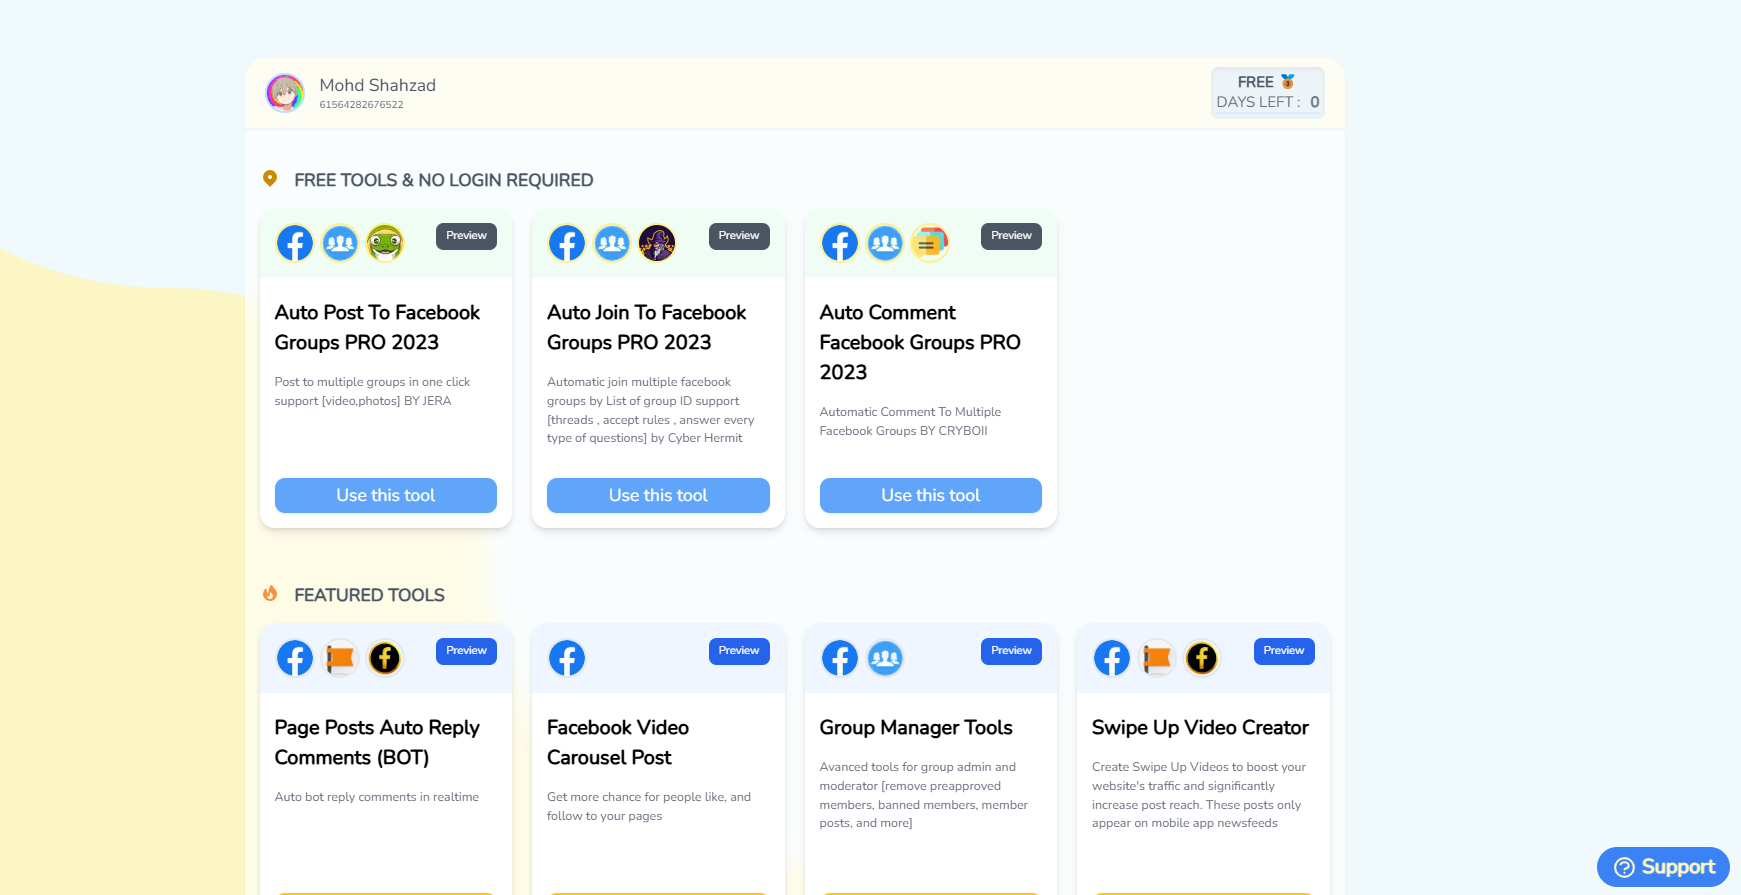Preview the Auto Post To Facebook Groups tool
The height and width of the screenshot is (895, 1741).
click(466, 236)
